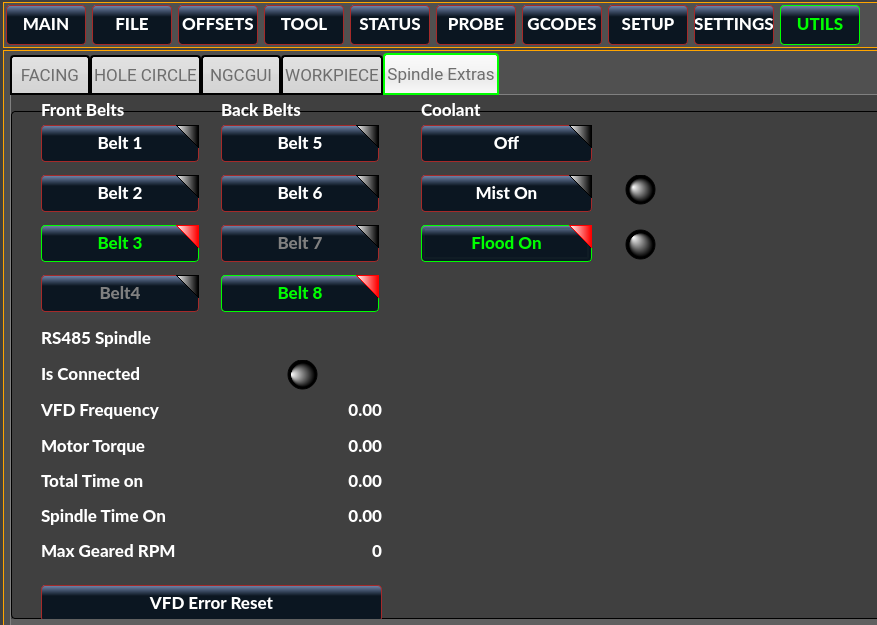Viewport: 877px width, 625px height.
Task: Click the Mist On status LED
Action: pyautogui.click(x=640, y=190)
